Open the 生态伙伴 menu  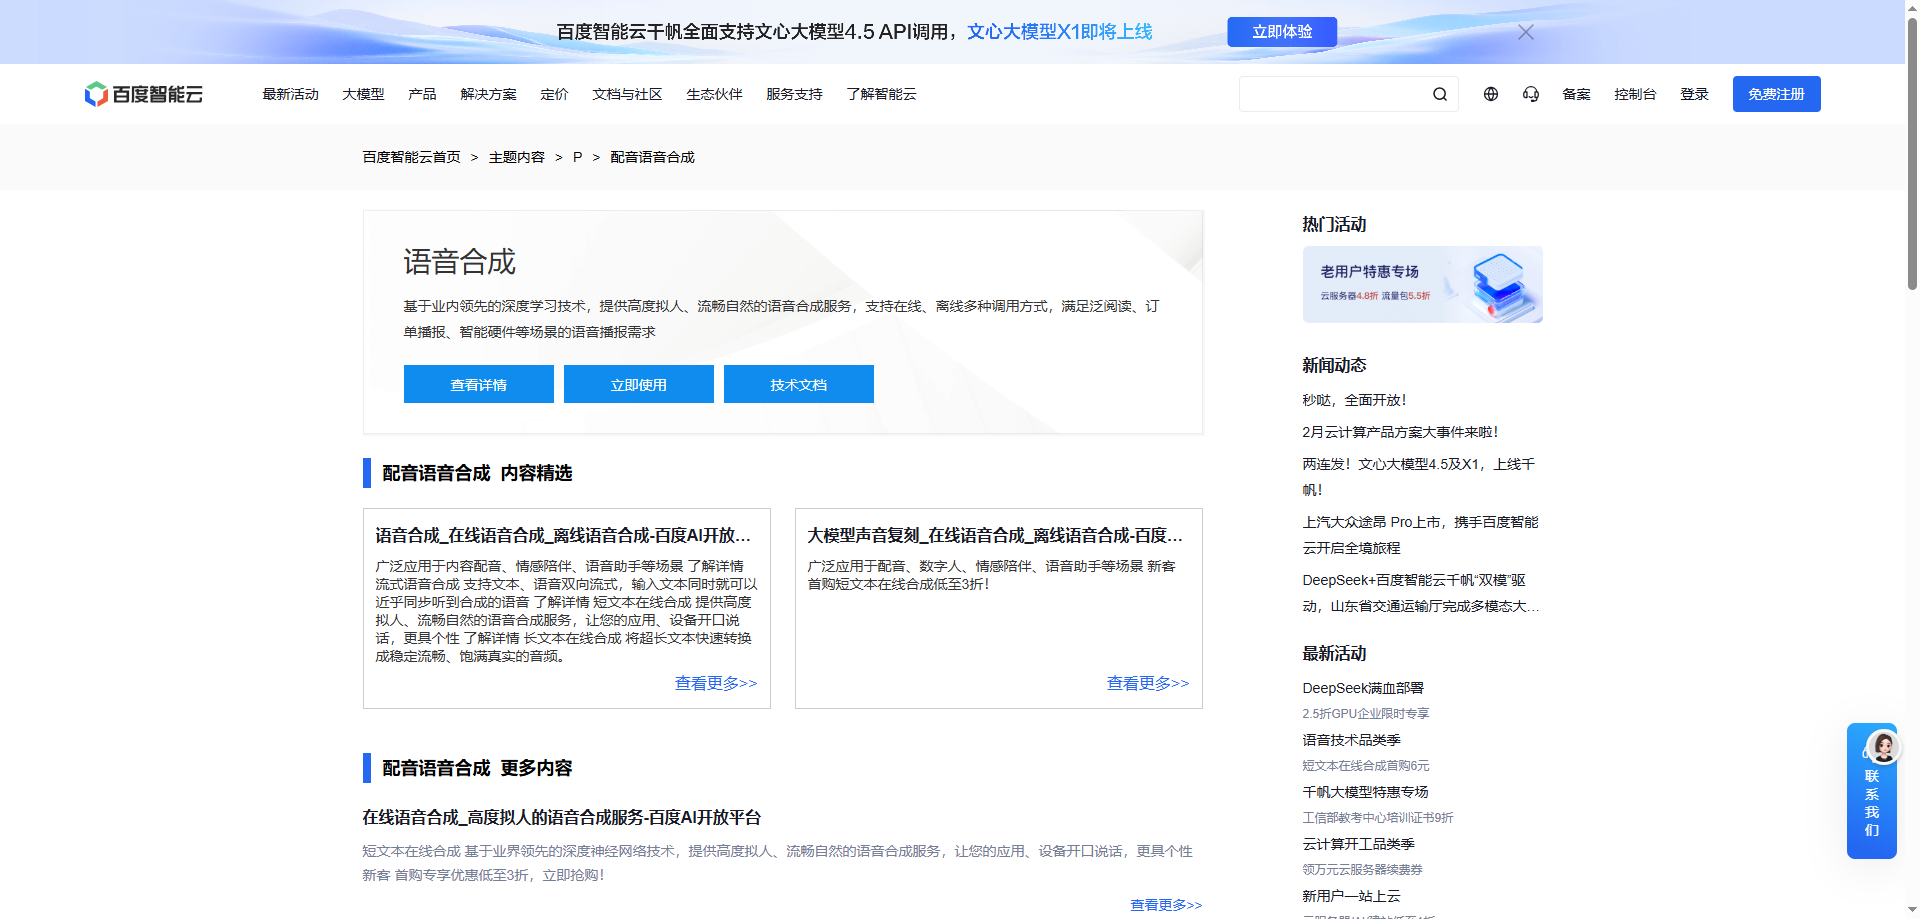click(x=714, y=94)
